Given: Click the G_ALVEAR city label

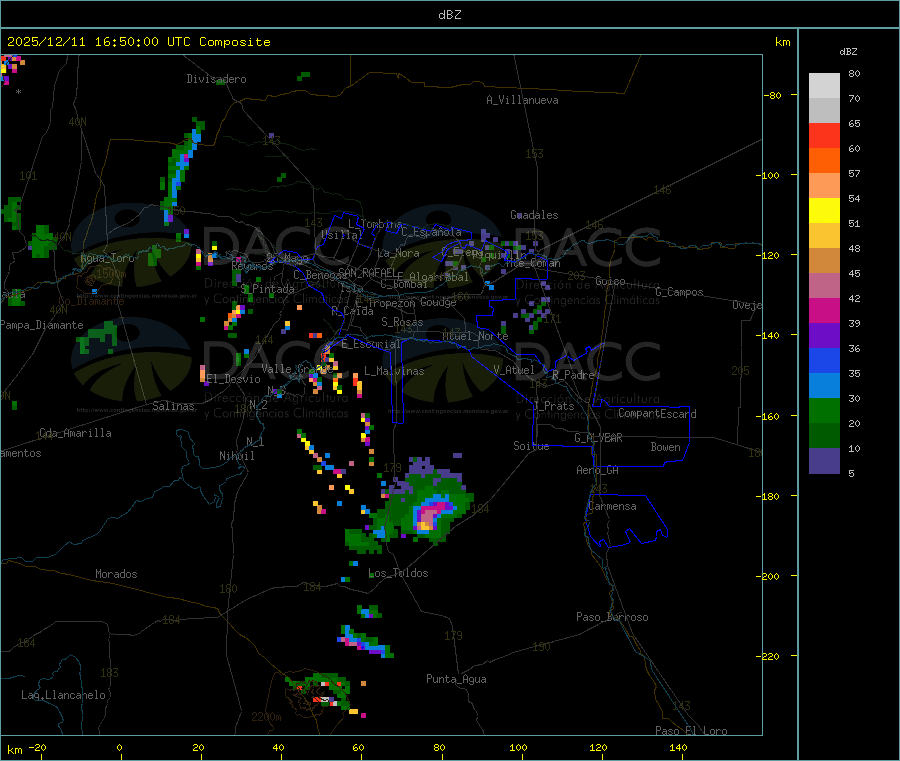Looking at the screenshot, I should point(598,438).
